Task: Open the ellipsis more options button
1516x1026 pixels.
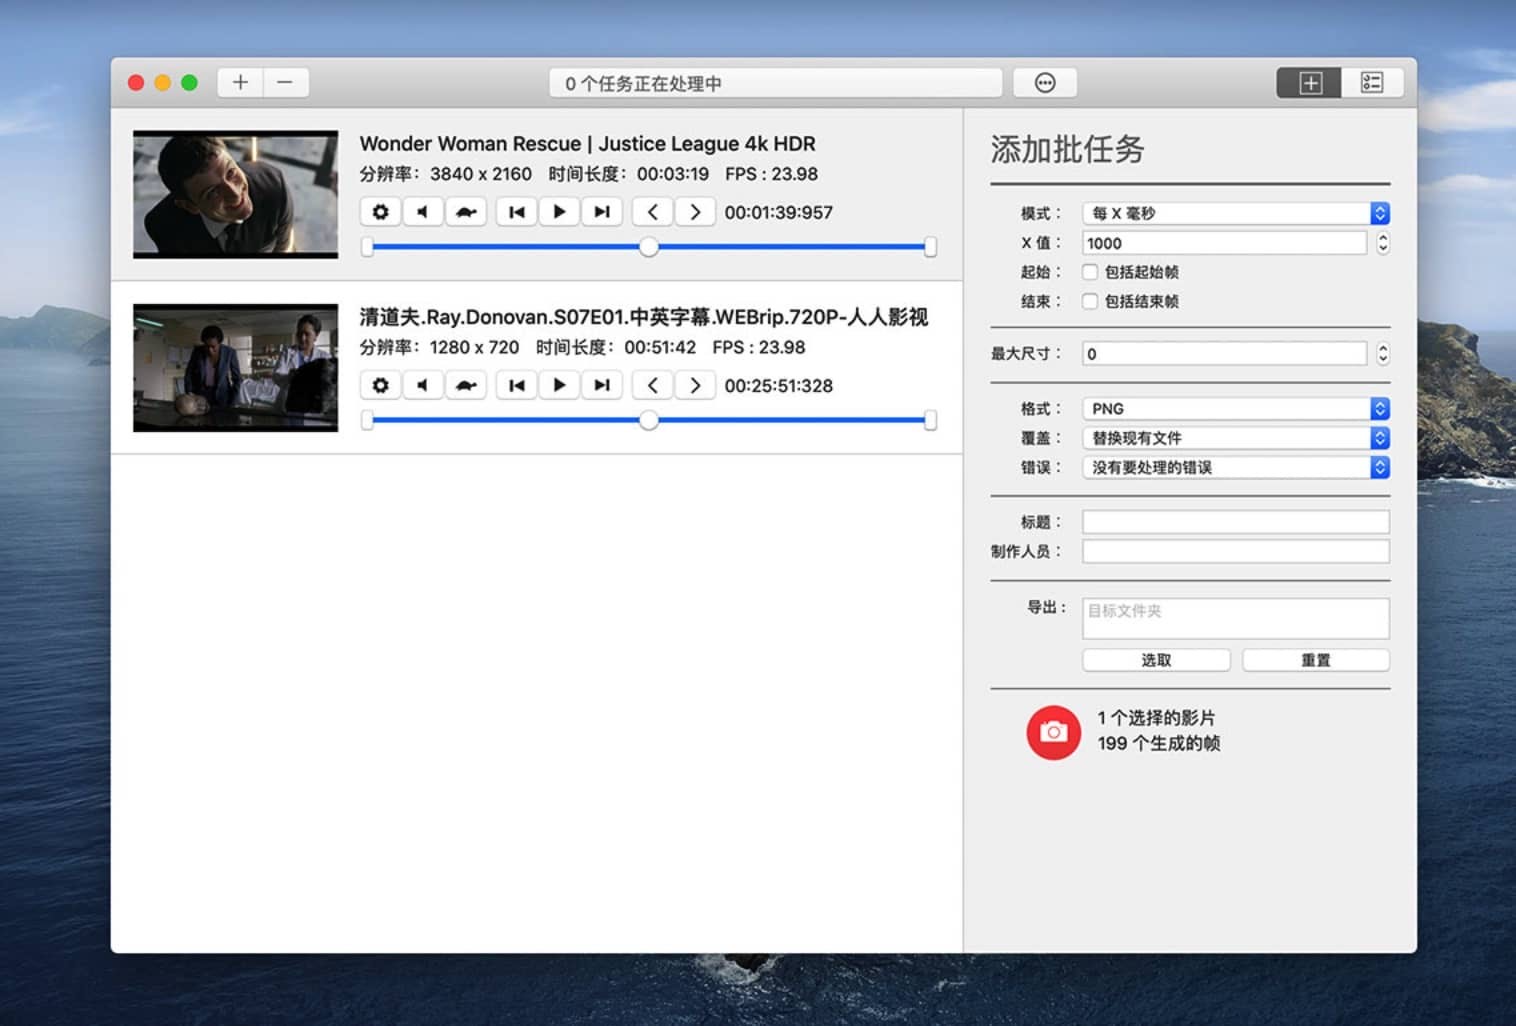Action: click(1044, 83)
